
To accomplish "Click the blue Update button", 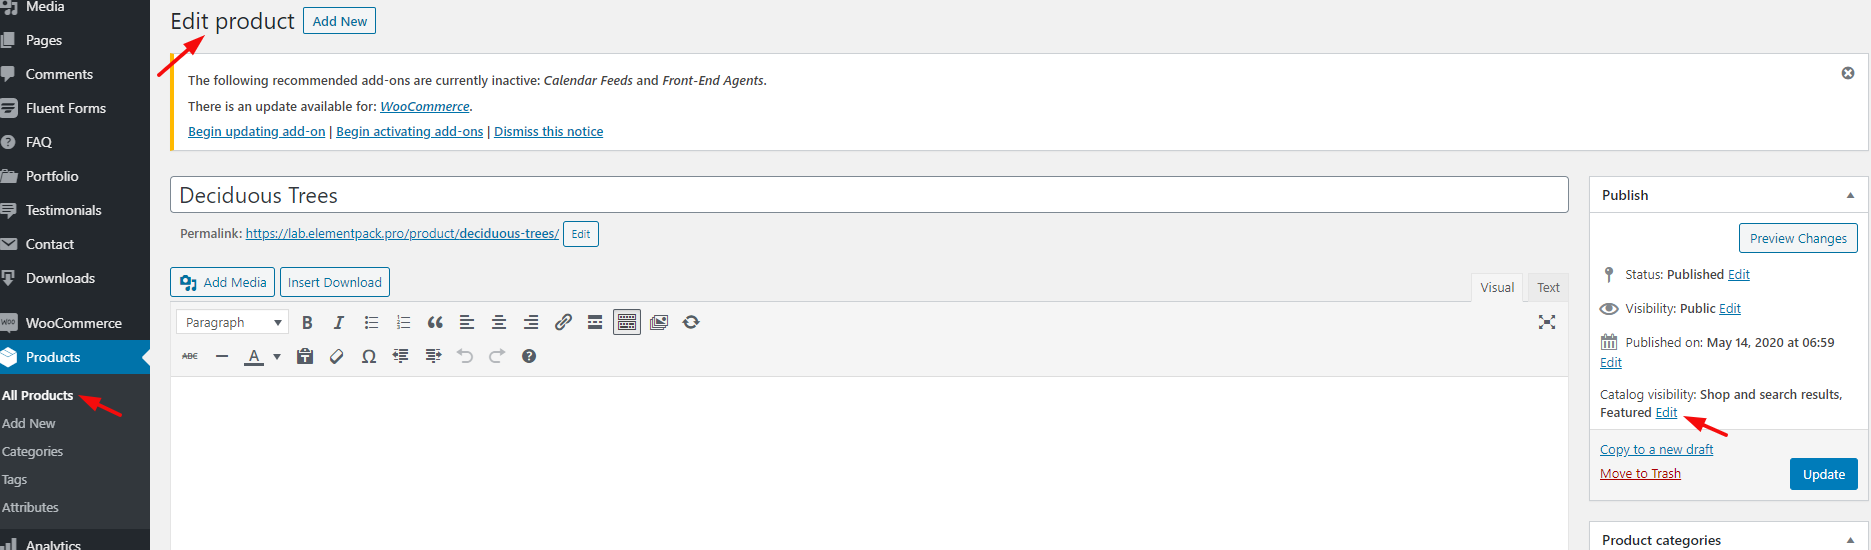I will pyautogui.click(x=1823, y=474).
